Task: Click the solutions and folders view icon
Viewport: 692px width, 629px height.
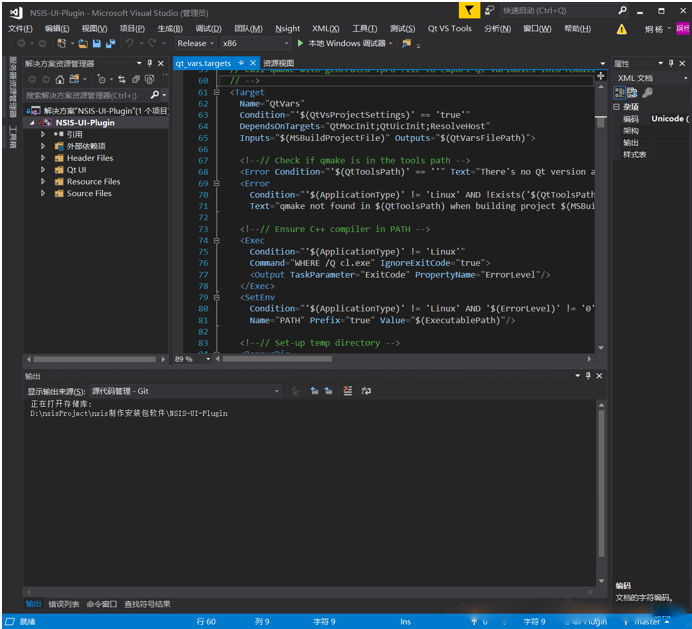Action: (x=74, y=79)
